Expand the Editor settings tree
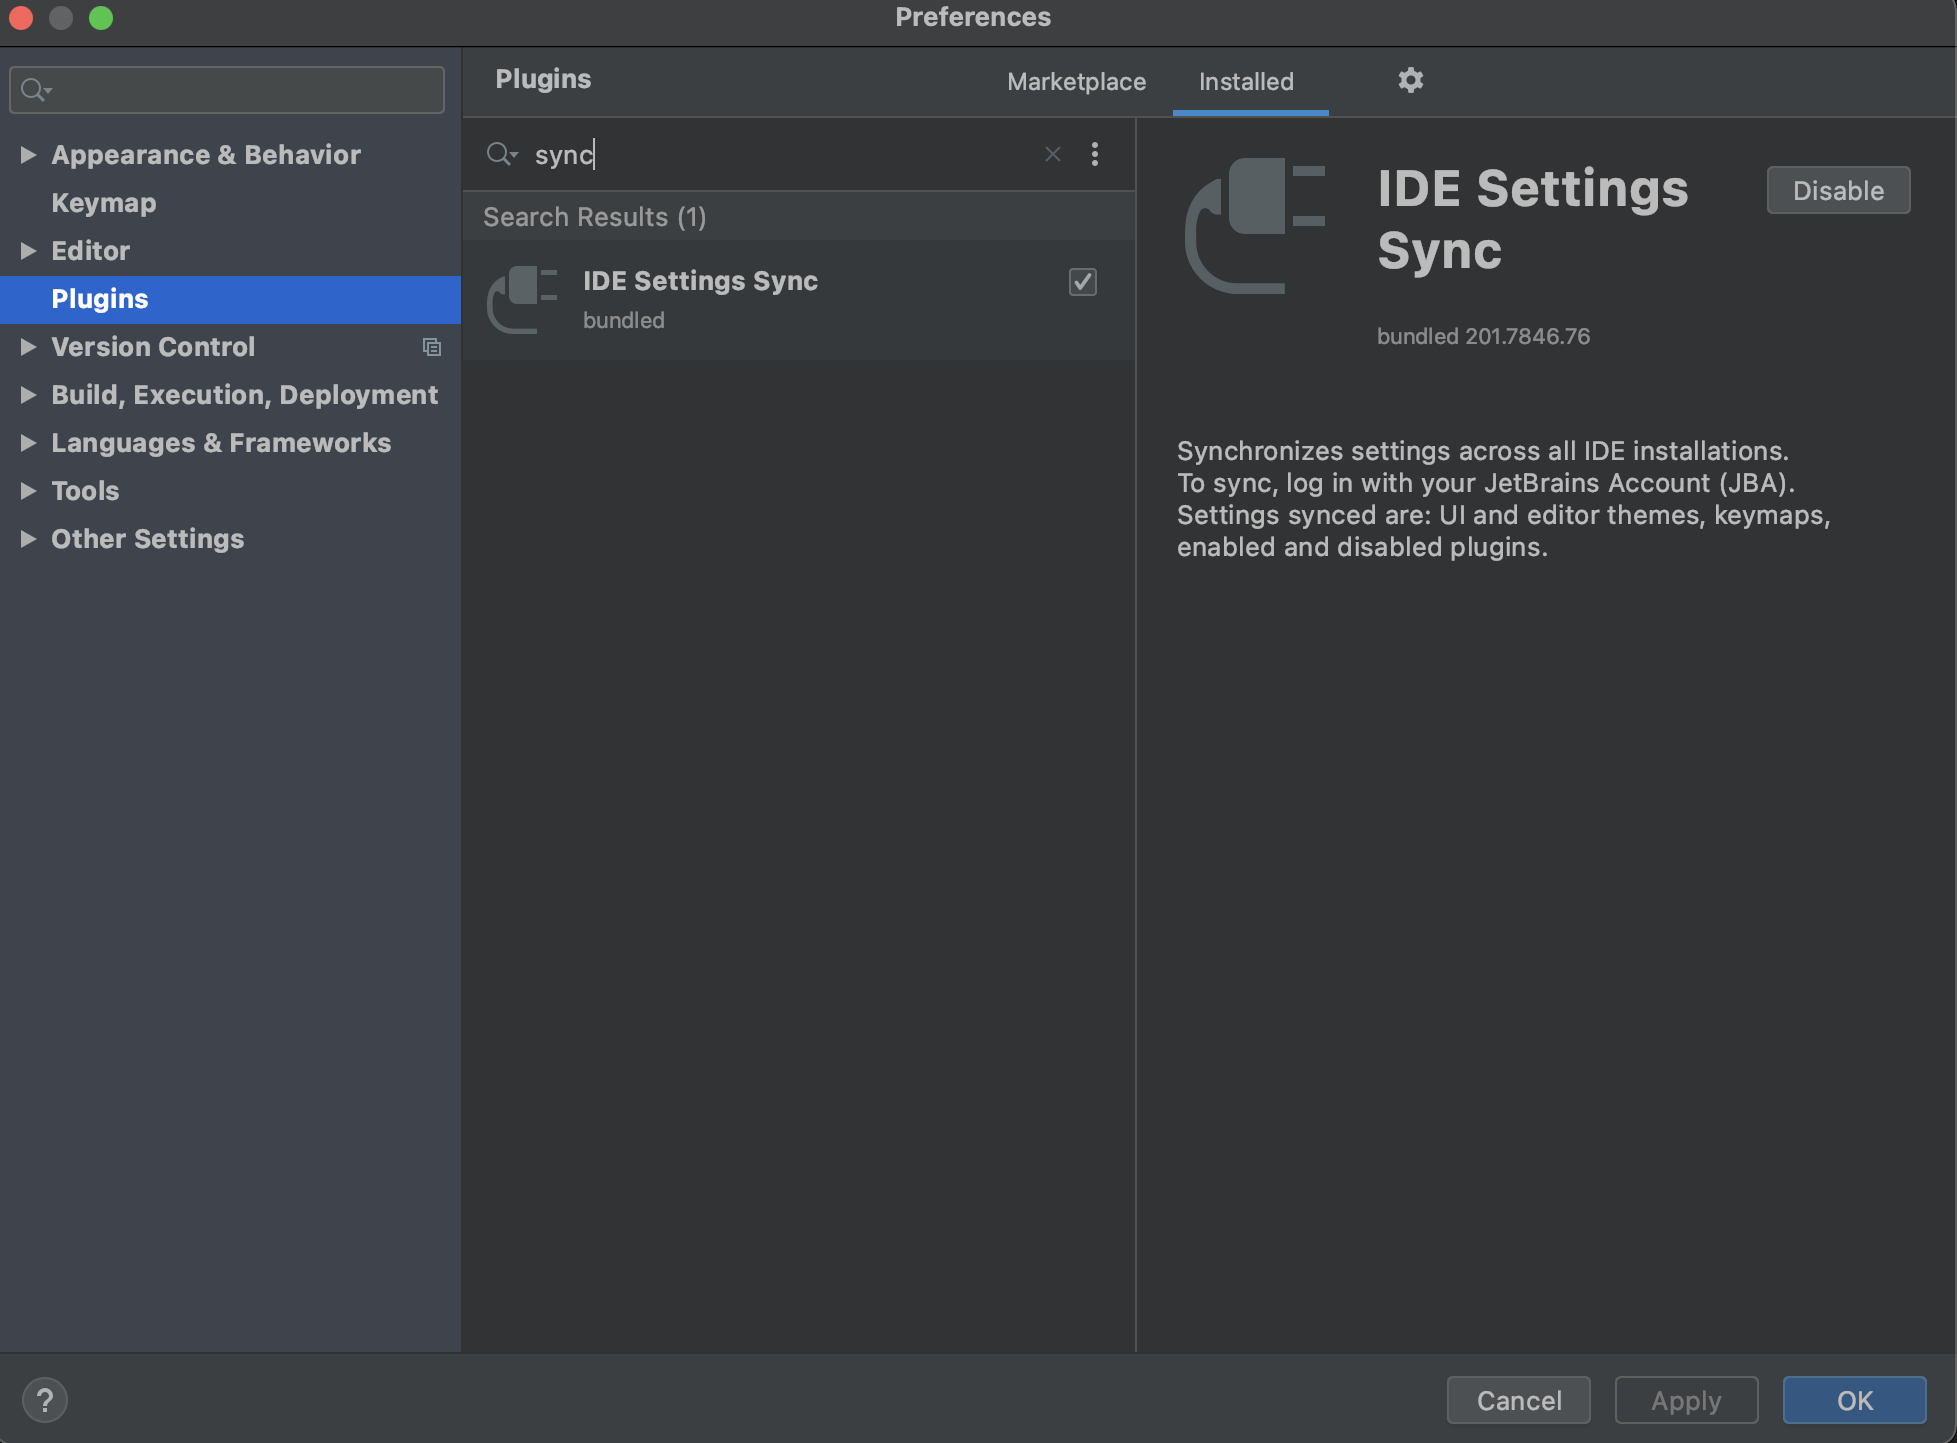 (x=28, y=251)
